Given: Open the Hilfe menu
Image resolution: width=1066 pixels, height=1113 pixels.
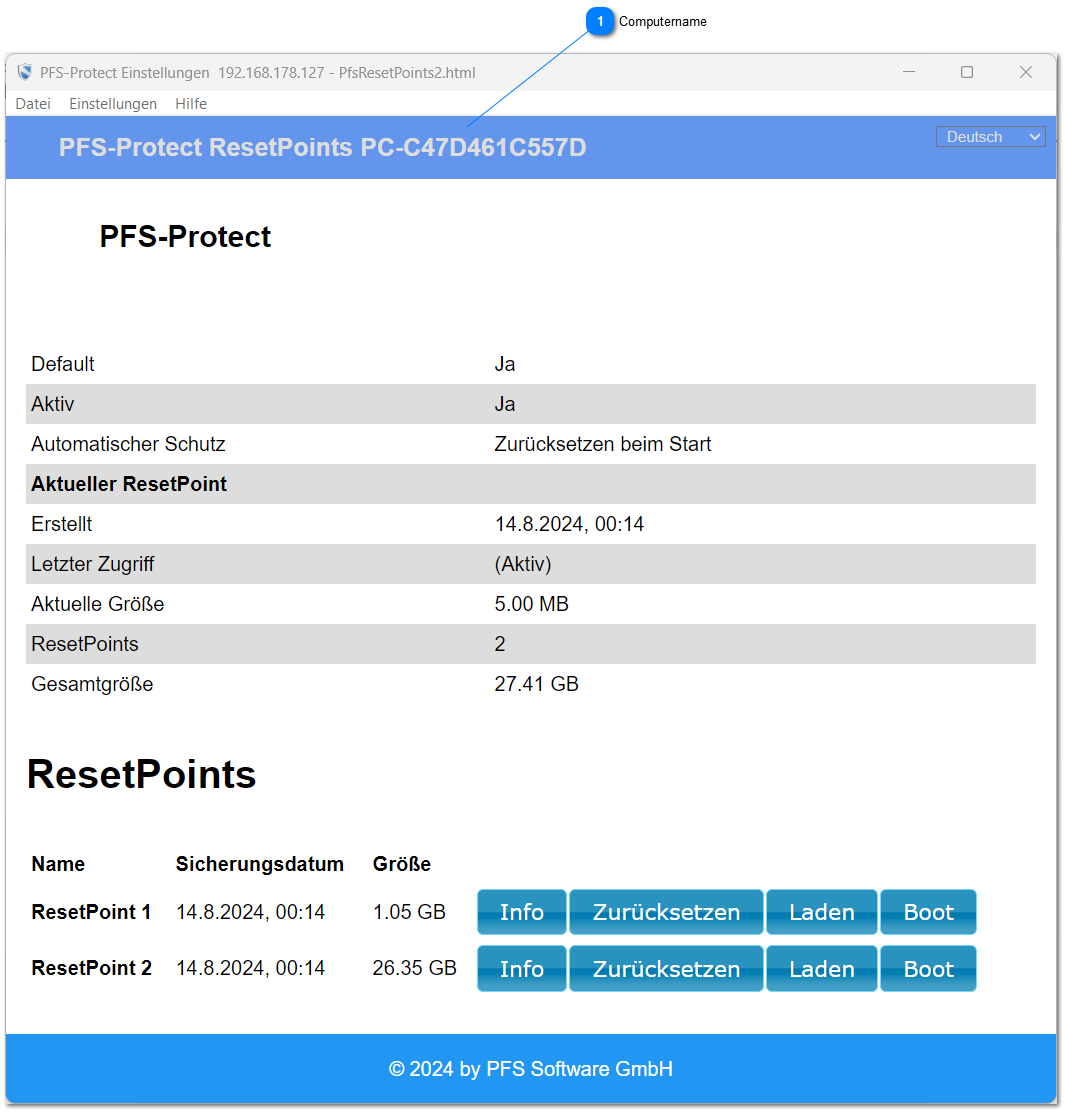Looking at the screenshot, I should (x=191, y=104).
